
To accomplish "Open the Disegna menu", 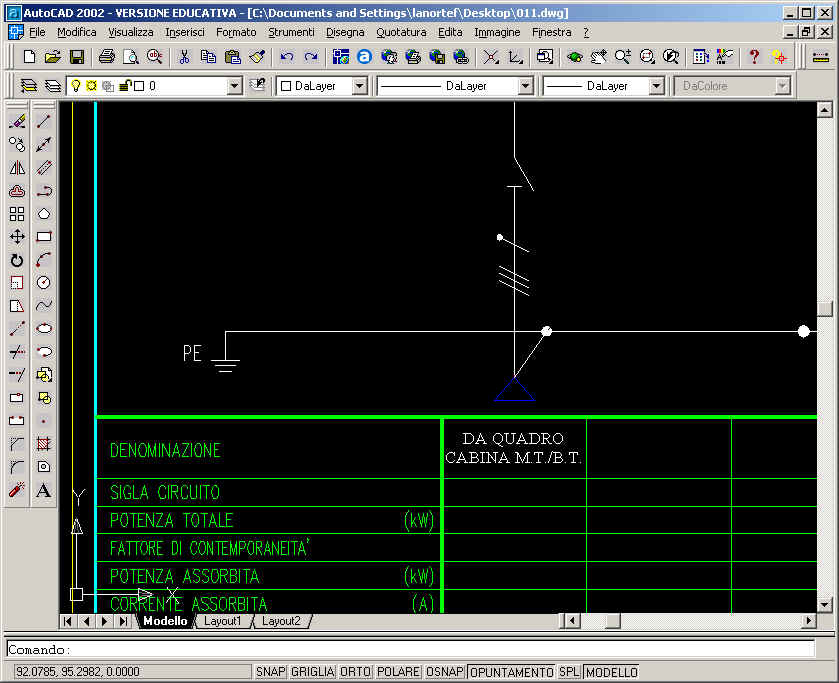I will [x=345, y=32].
